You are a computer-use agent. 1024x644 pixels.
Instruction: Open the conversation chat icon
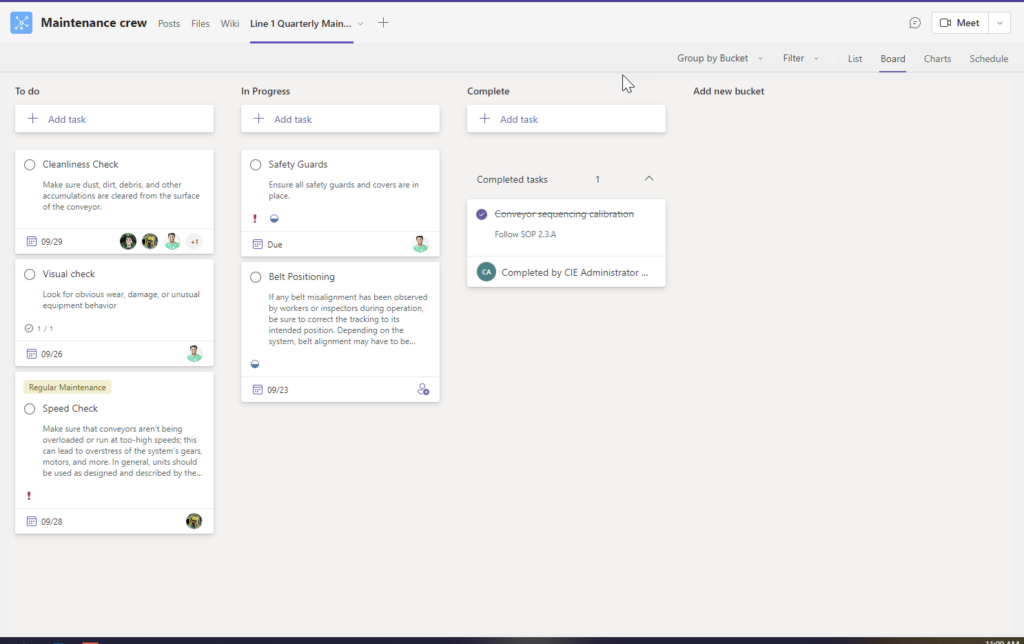[x=914, y=23]
